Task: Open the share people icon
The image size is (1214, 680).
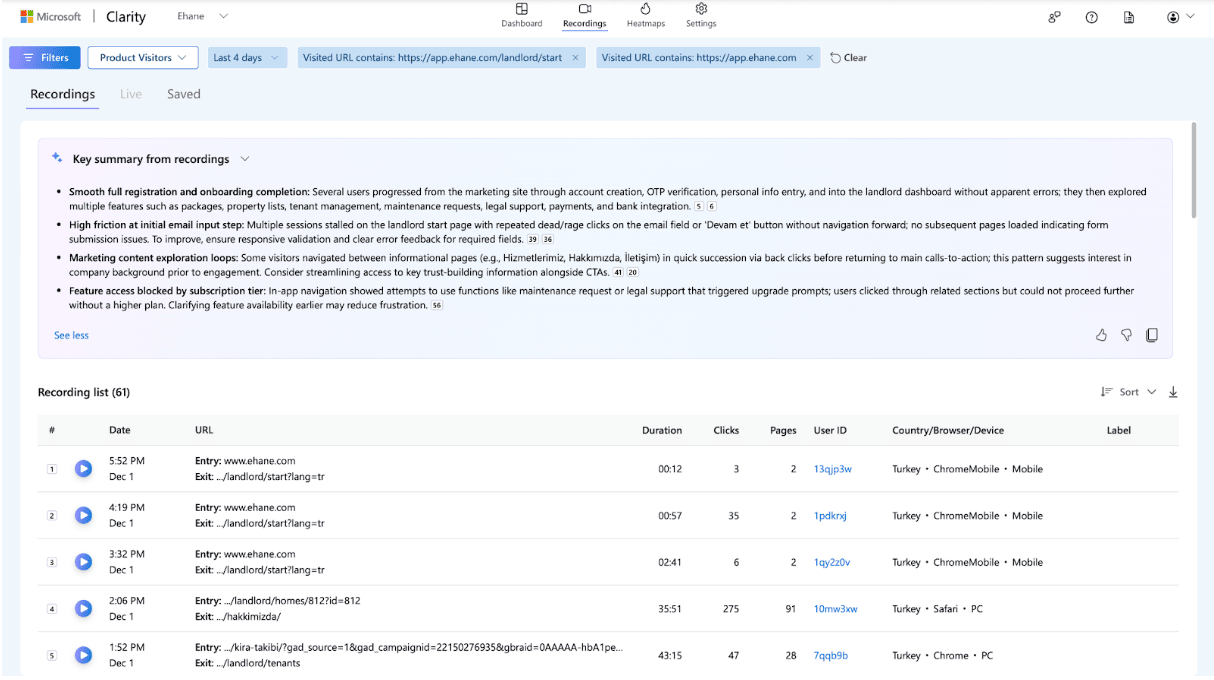Action: [x=1054, y=17]
